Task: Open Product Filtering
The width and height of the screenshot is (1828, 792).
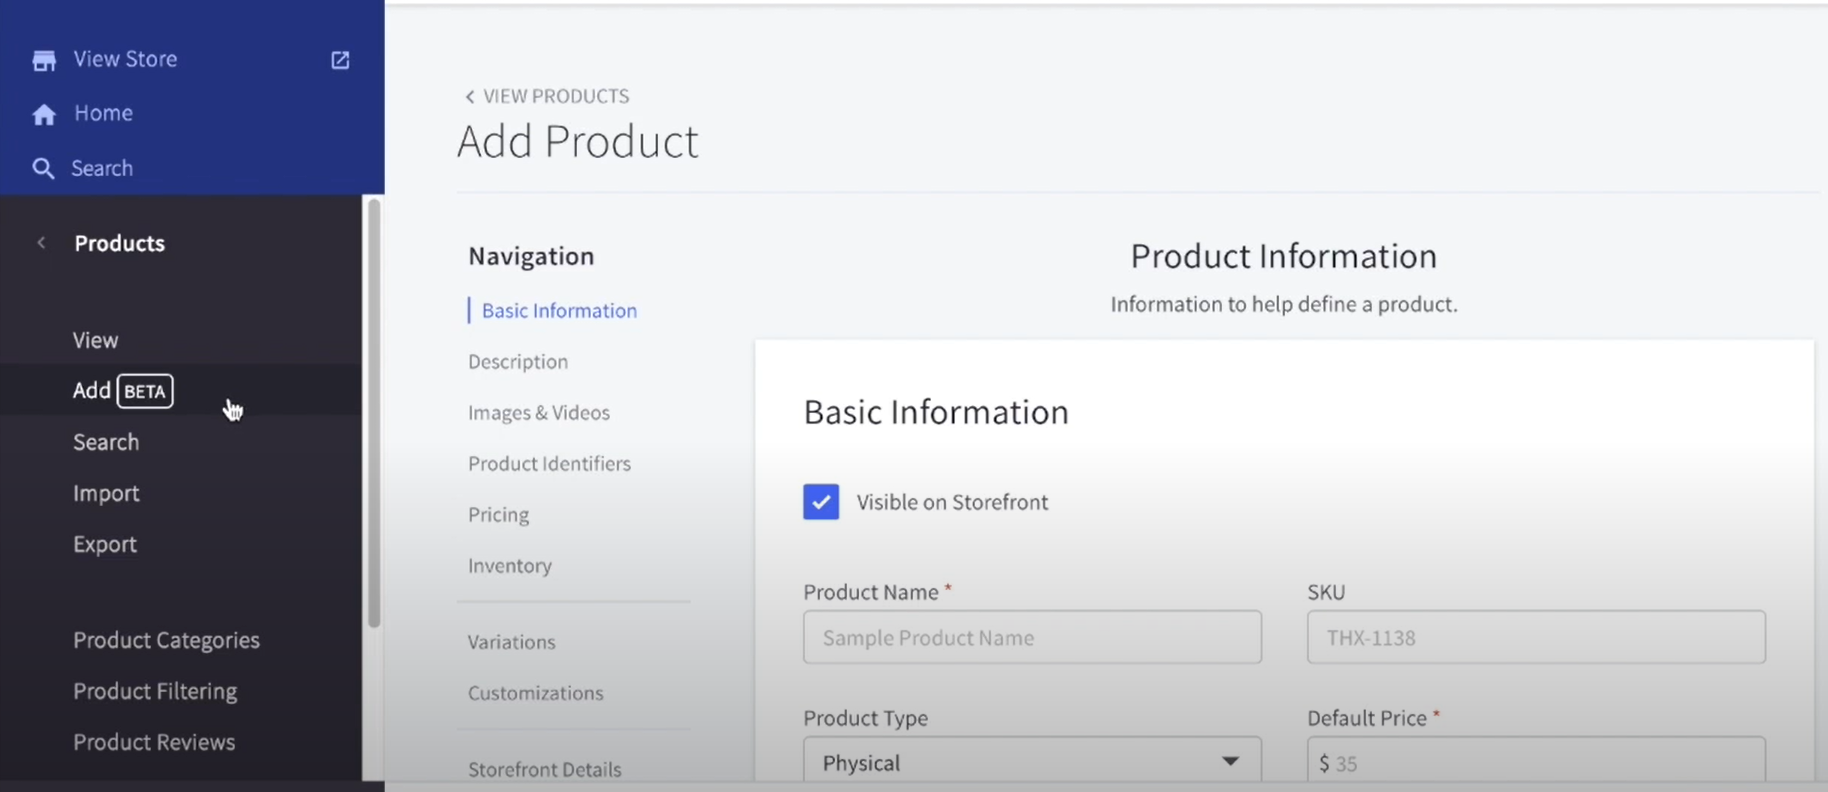Action: 155,691
